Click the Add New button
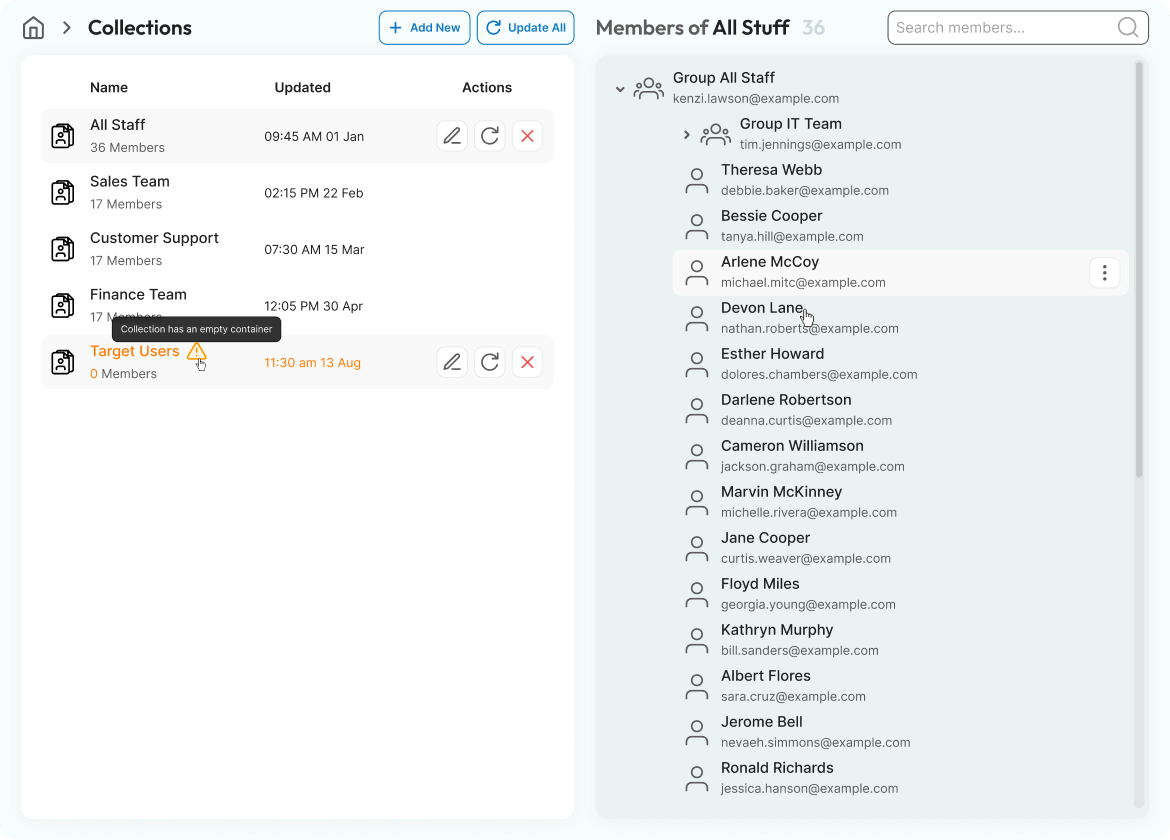The image size is (1170, 840). click(424, 27)
